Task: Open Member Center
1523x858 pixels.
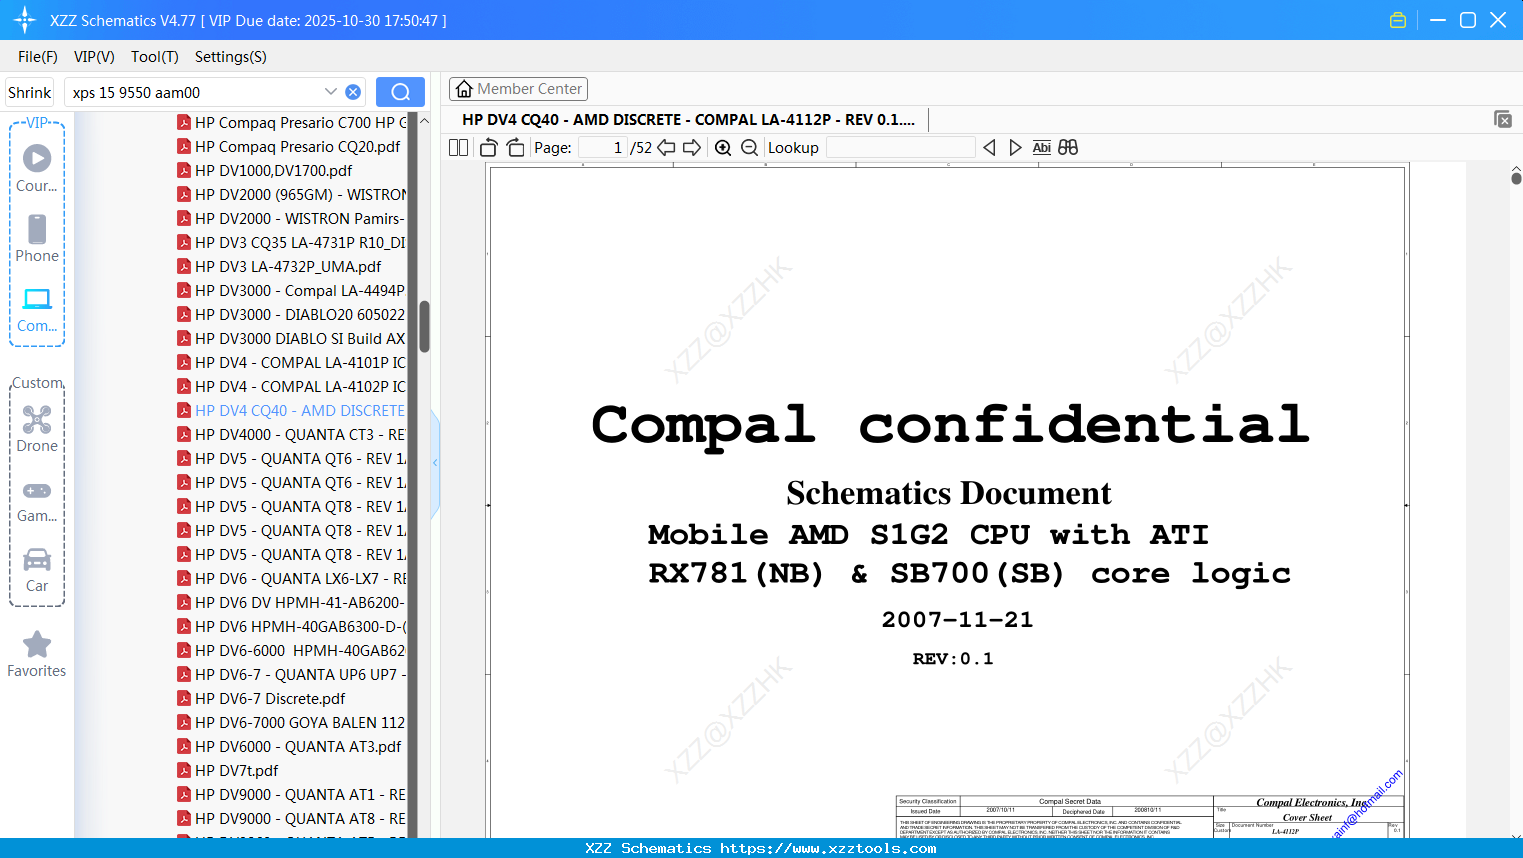Action: [518, 89]
